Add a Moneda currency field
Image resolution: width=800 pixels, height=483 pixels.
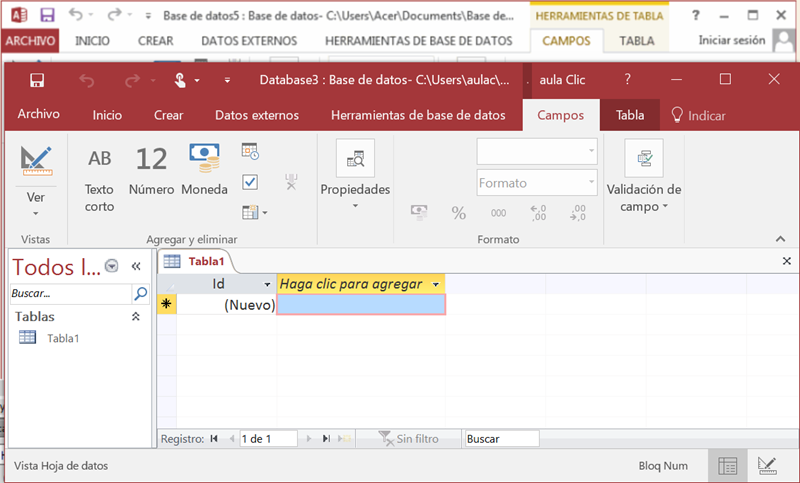pos(204,169)
